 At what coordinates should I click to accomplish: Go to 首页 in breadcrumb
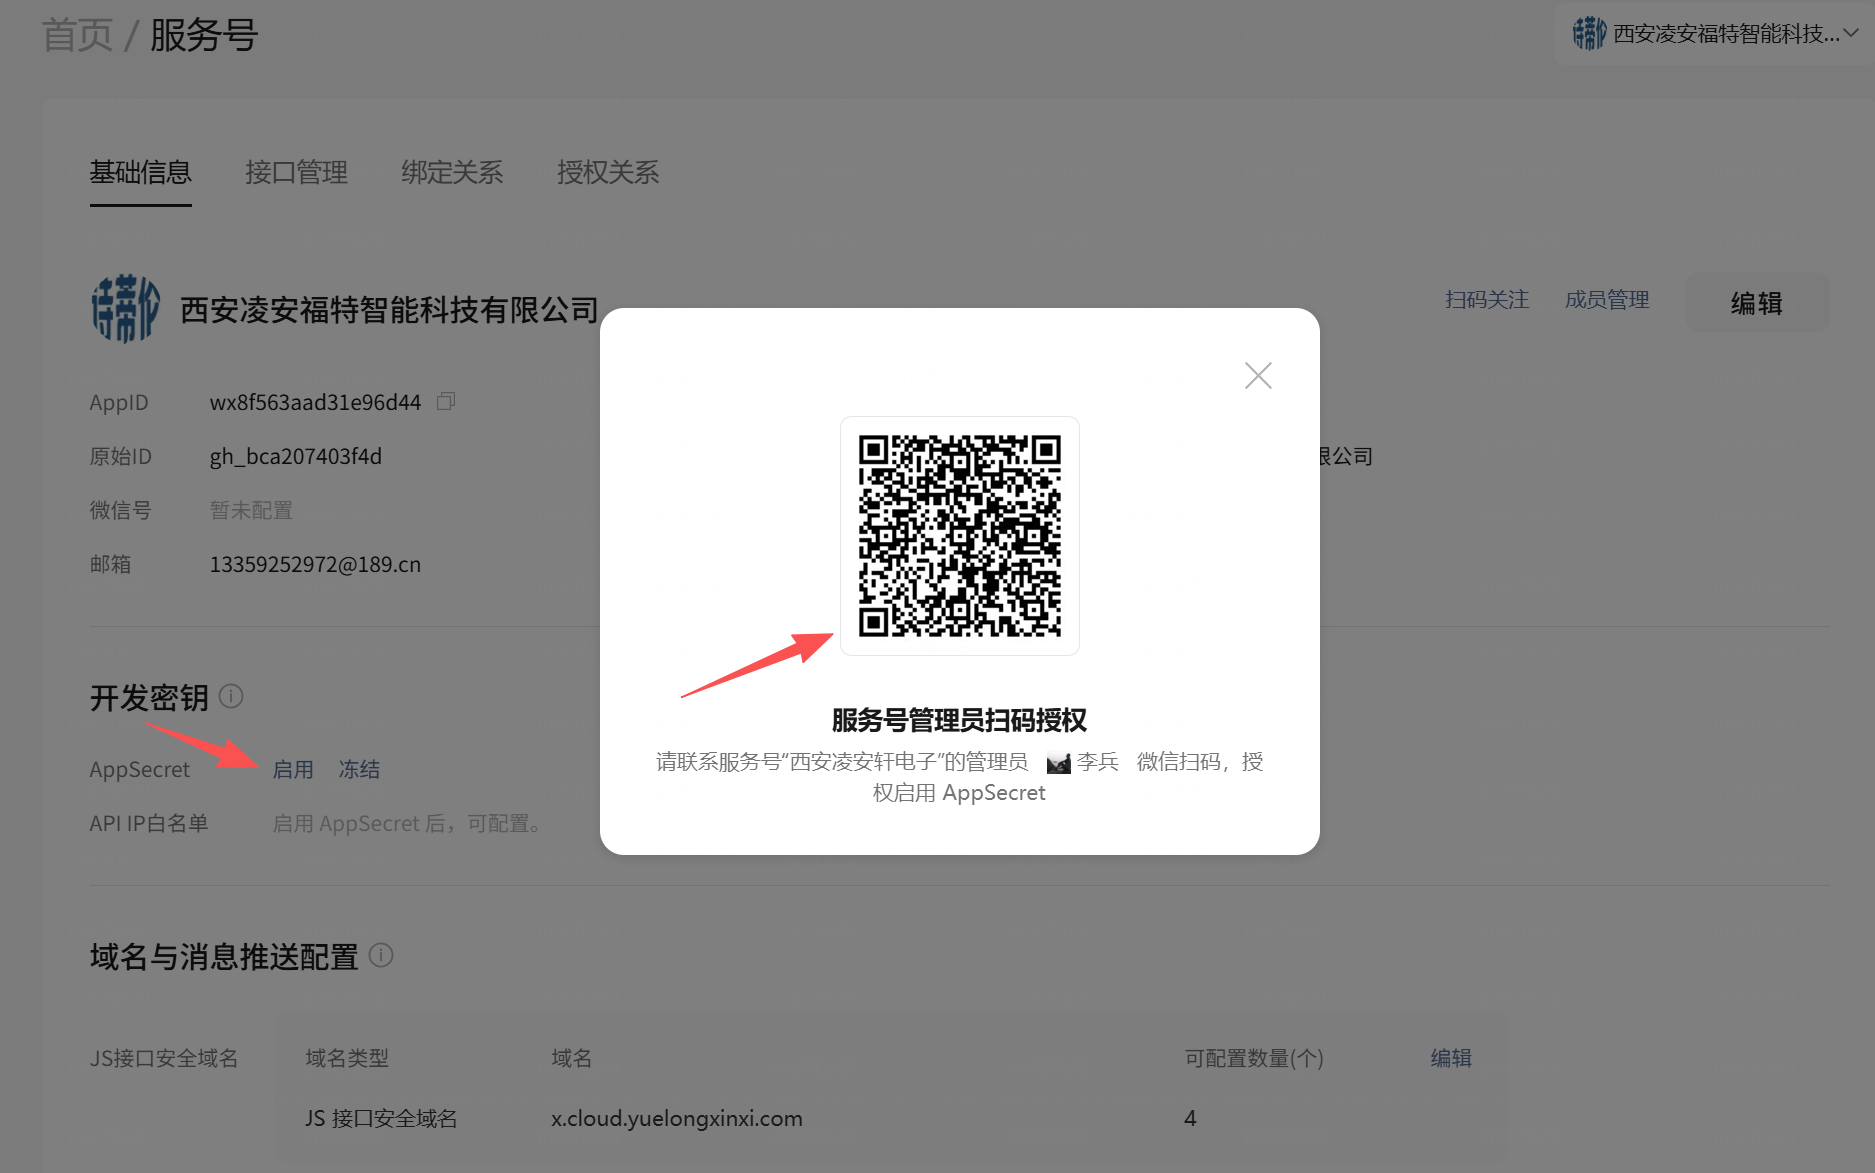pyautogui.click(x=77, y=35)
